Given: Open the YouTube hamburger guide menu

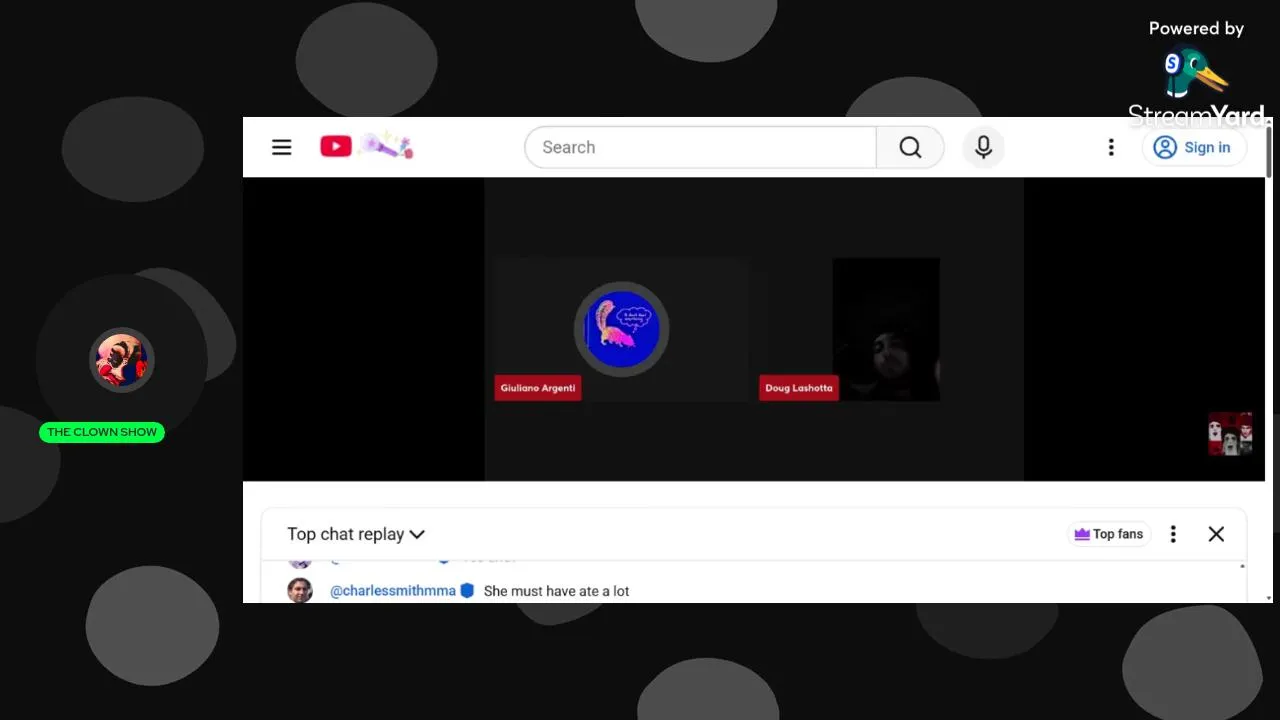Looking at the screenshot, I should [282, 147].
